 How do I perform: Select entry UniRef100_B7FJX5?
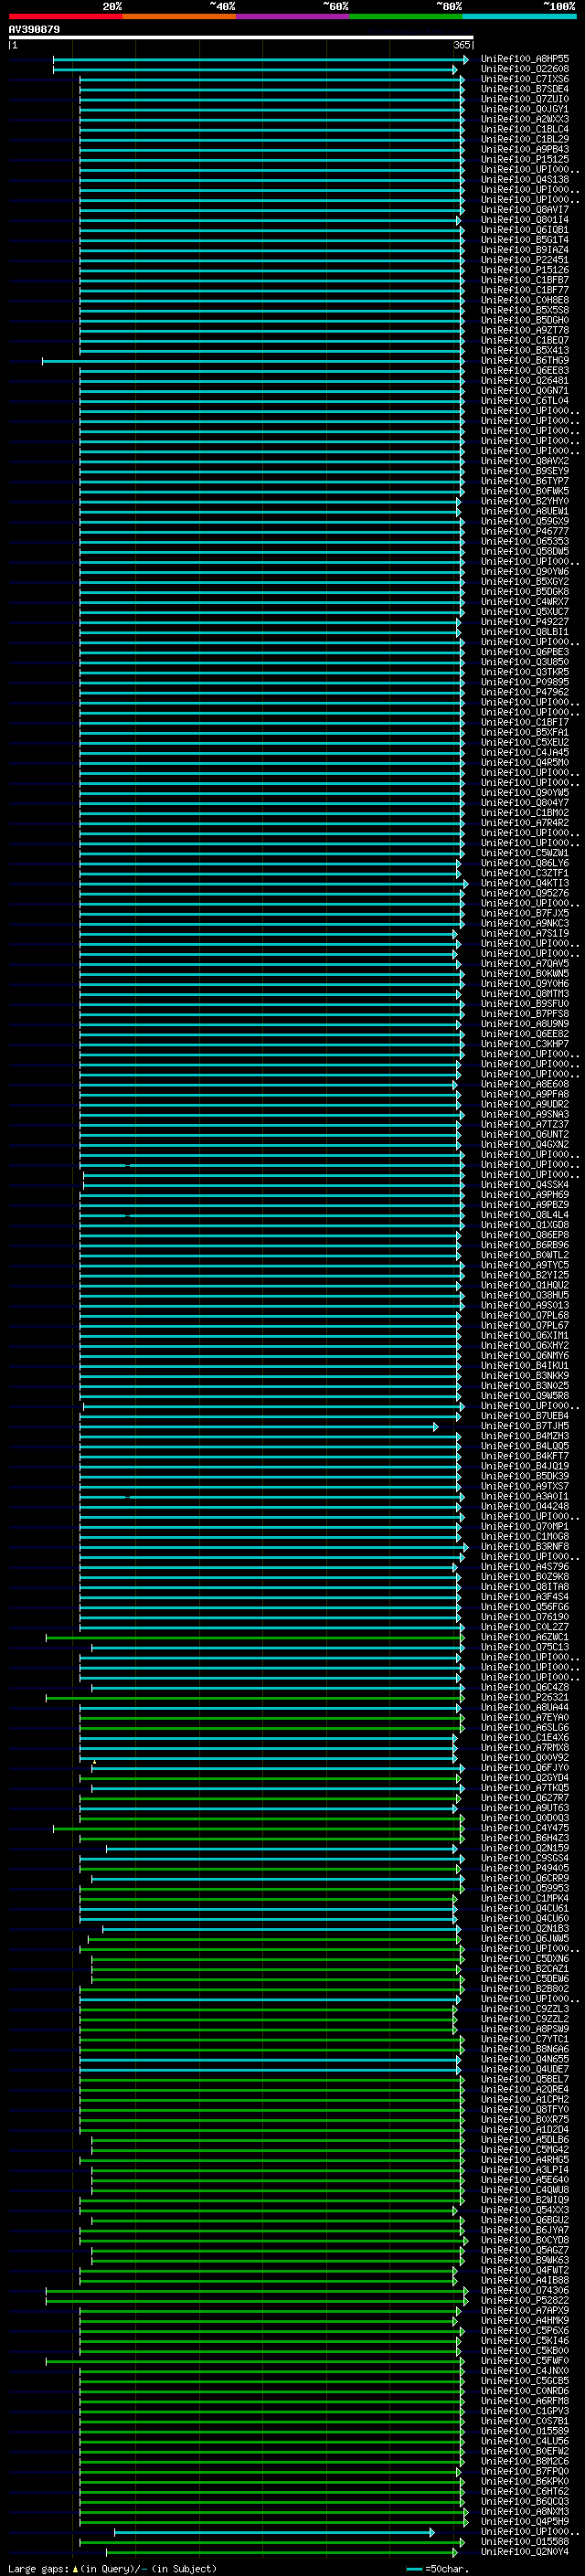coord(525,913)
